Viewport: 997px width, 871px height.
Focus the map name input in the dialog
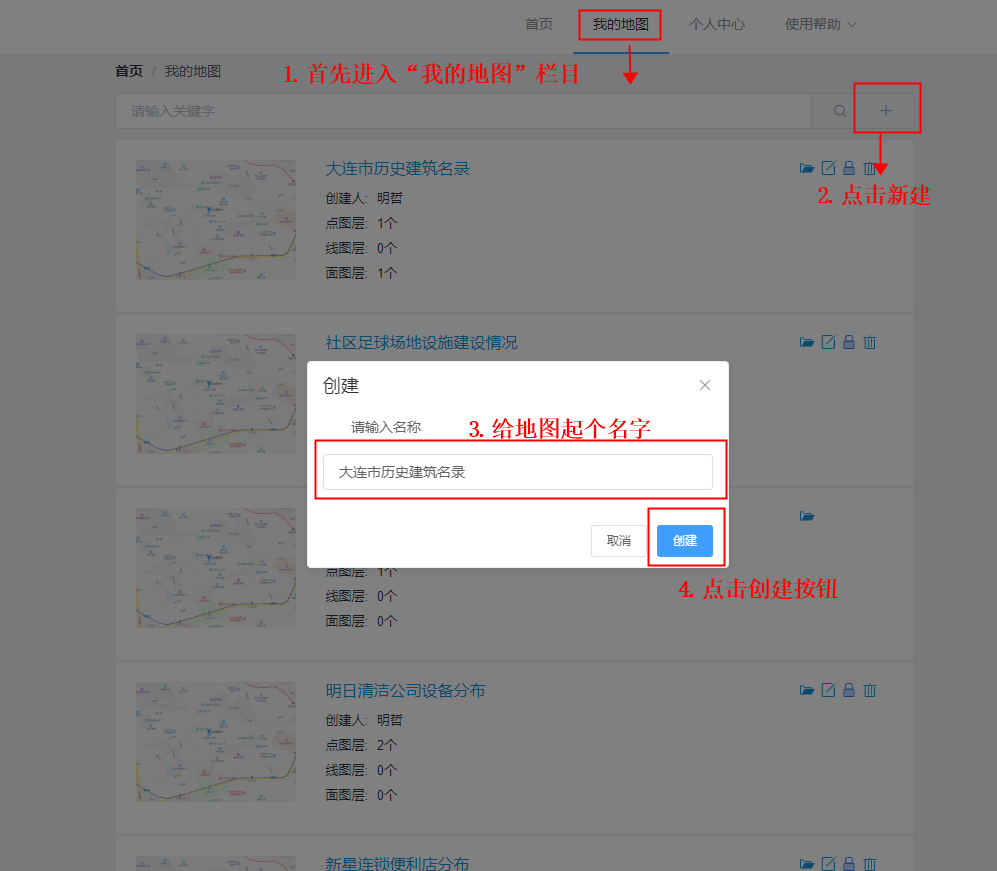[x=518, y=472]
